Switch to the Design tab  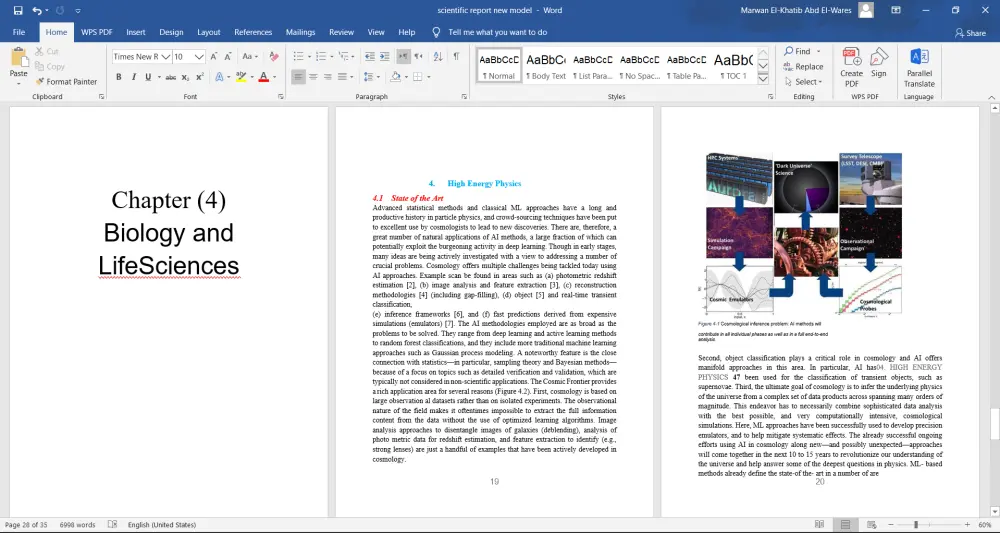171,32
